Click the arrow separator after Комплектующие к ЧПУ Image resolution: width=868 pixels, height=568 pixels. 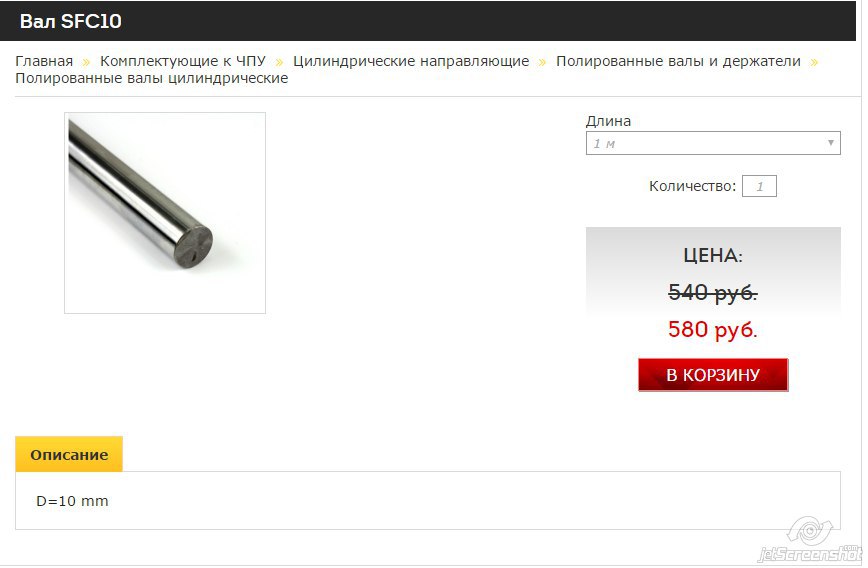(279, 62)
